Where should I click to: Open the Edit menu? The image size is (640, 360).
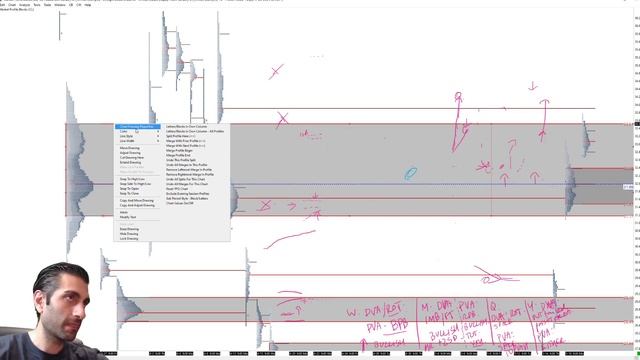coord(2,5)
